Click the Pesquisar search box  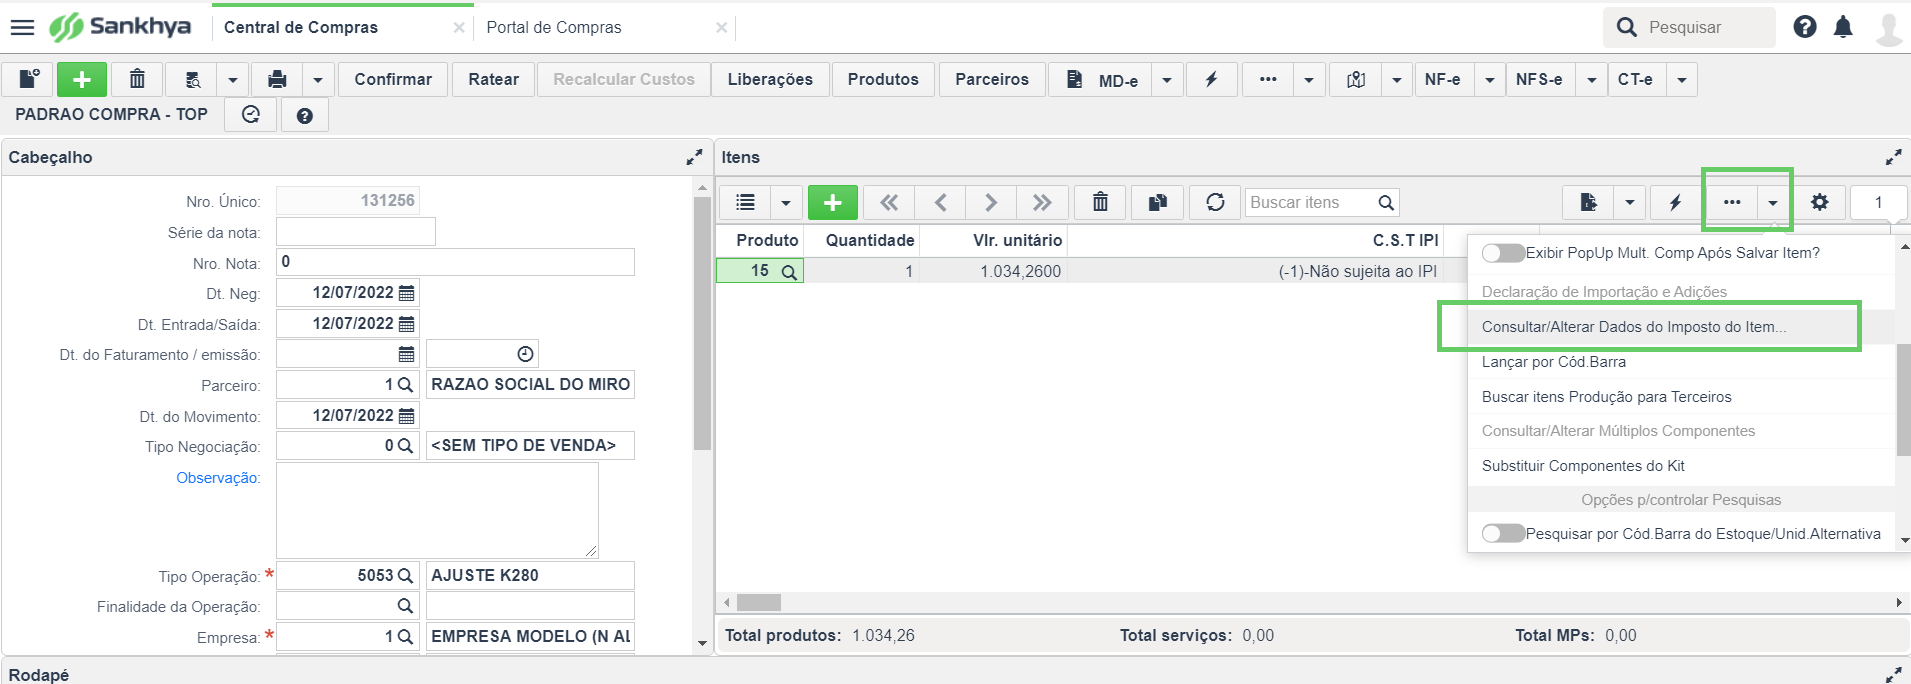[1690, 27]
